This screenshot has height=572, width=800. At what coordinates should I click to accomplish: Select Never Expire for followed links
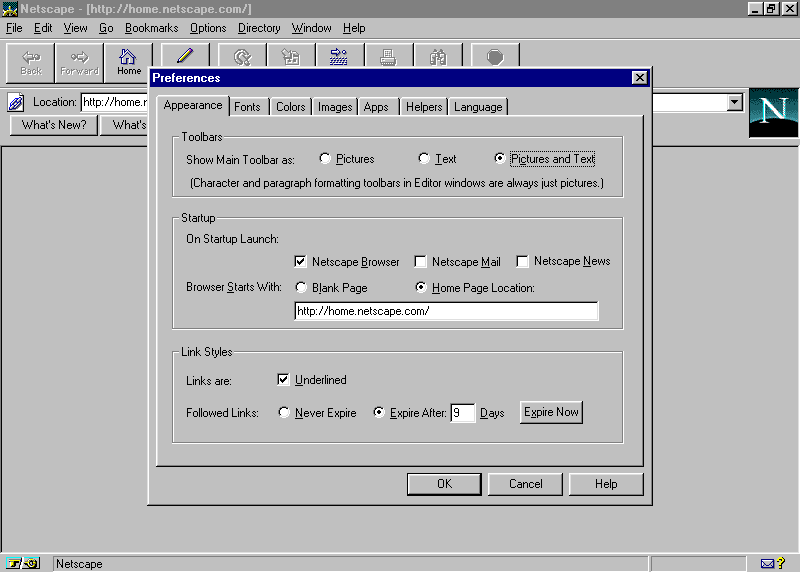284,412
